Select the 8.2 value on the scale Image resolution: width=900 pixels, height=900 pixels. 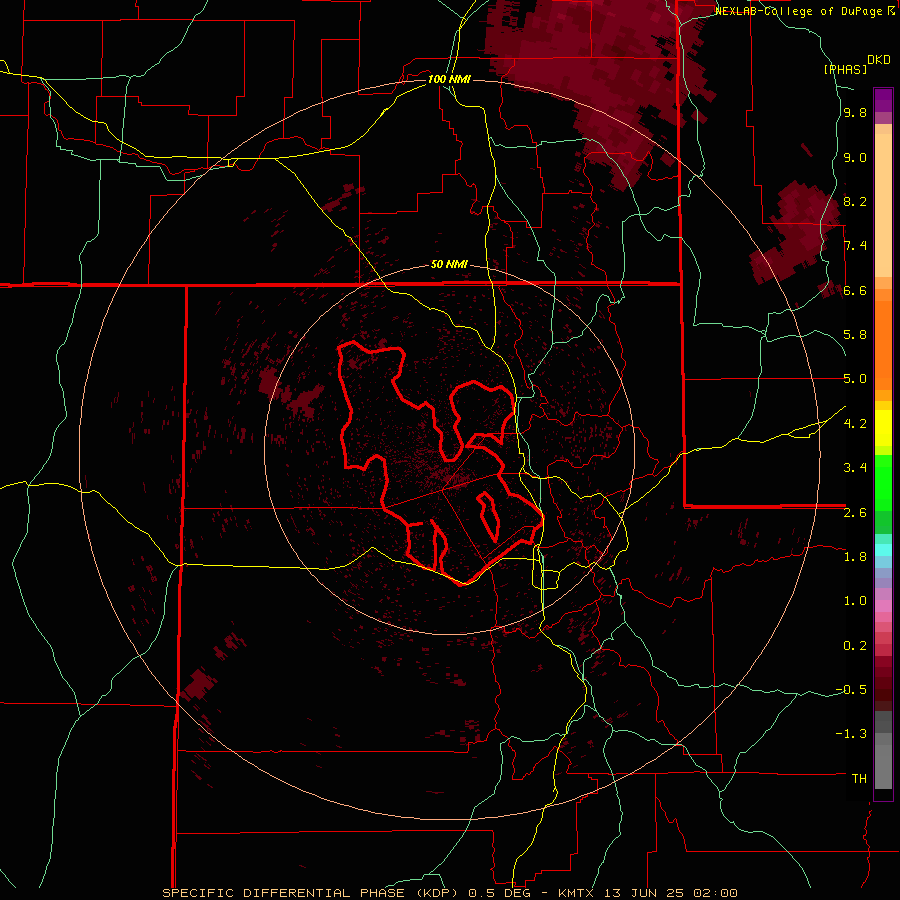[x=855, y=201]
